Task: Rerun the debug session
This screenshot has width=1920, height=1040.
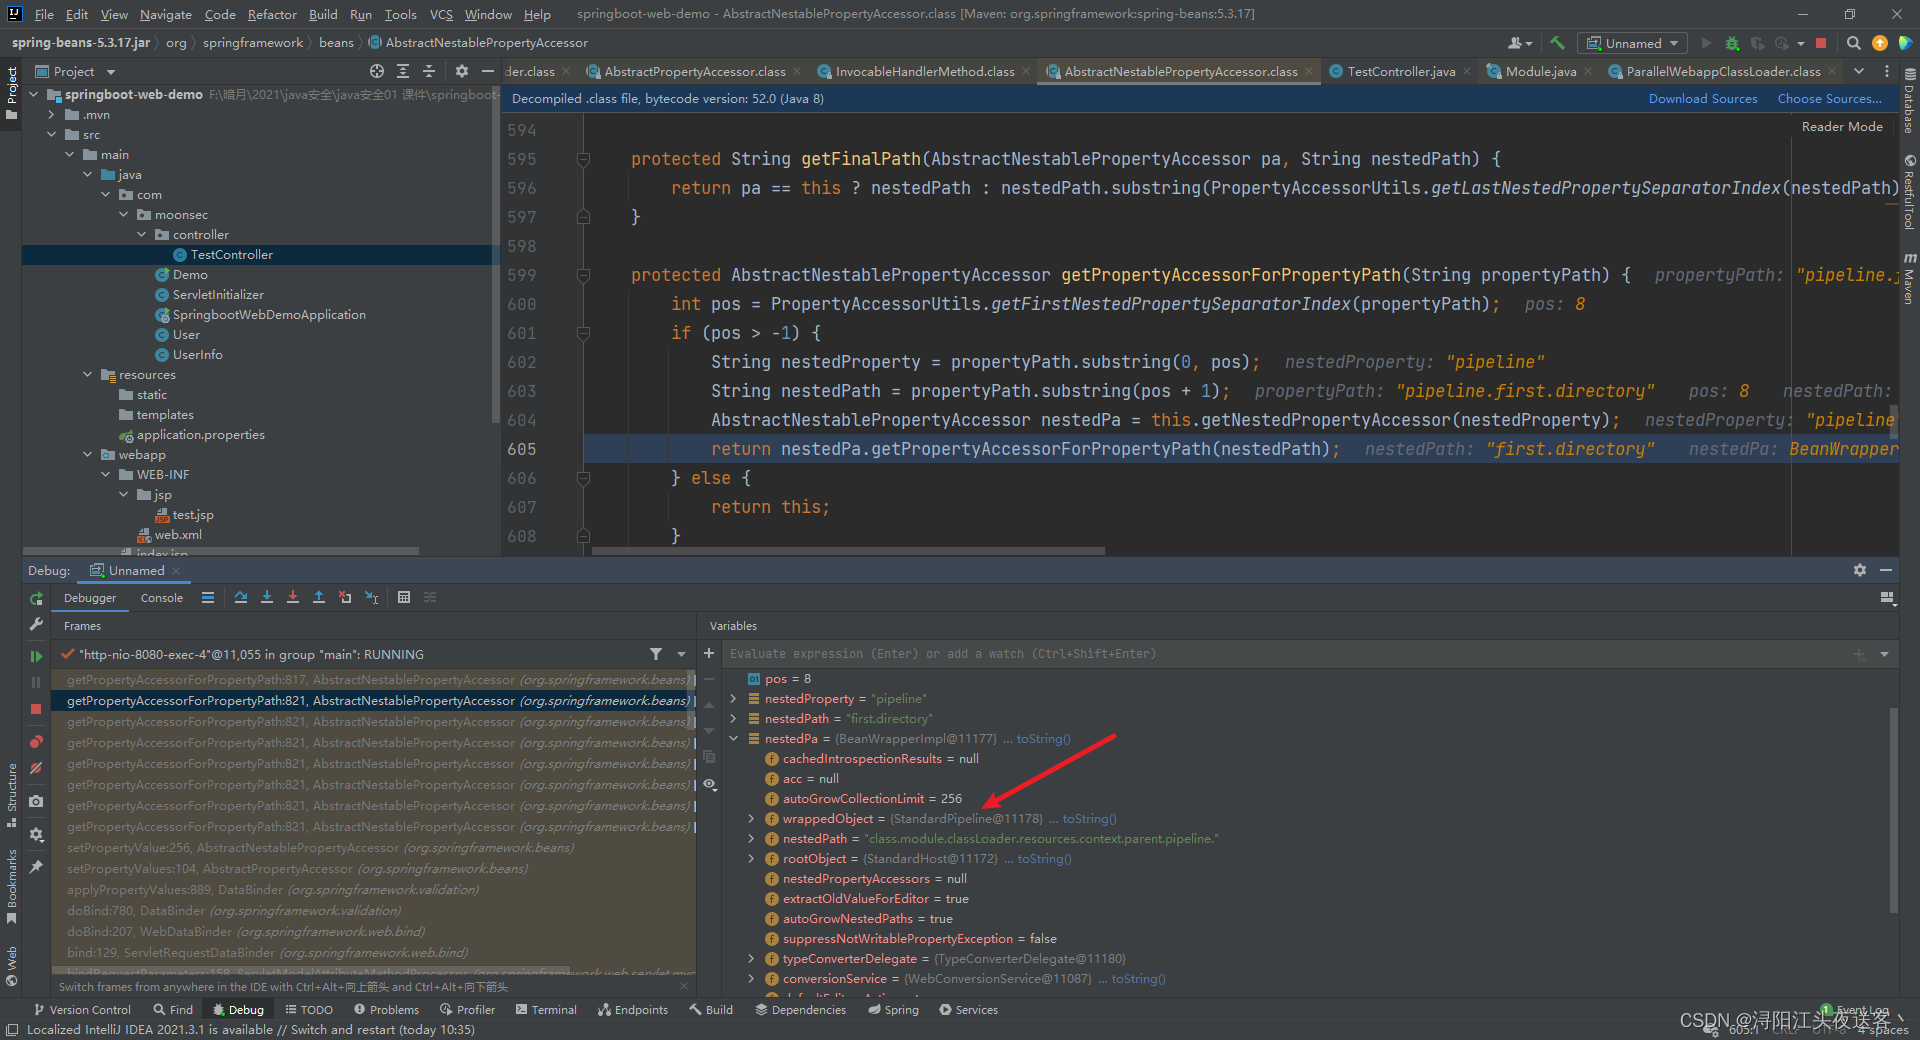Action: 36,598
